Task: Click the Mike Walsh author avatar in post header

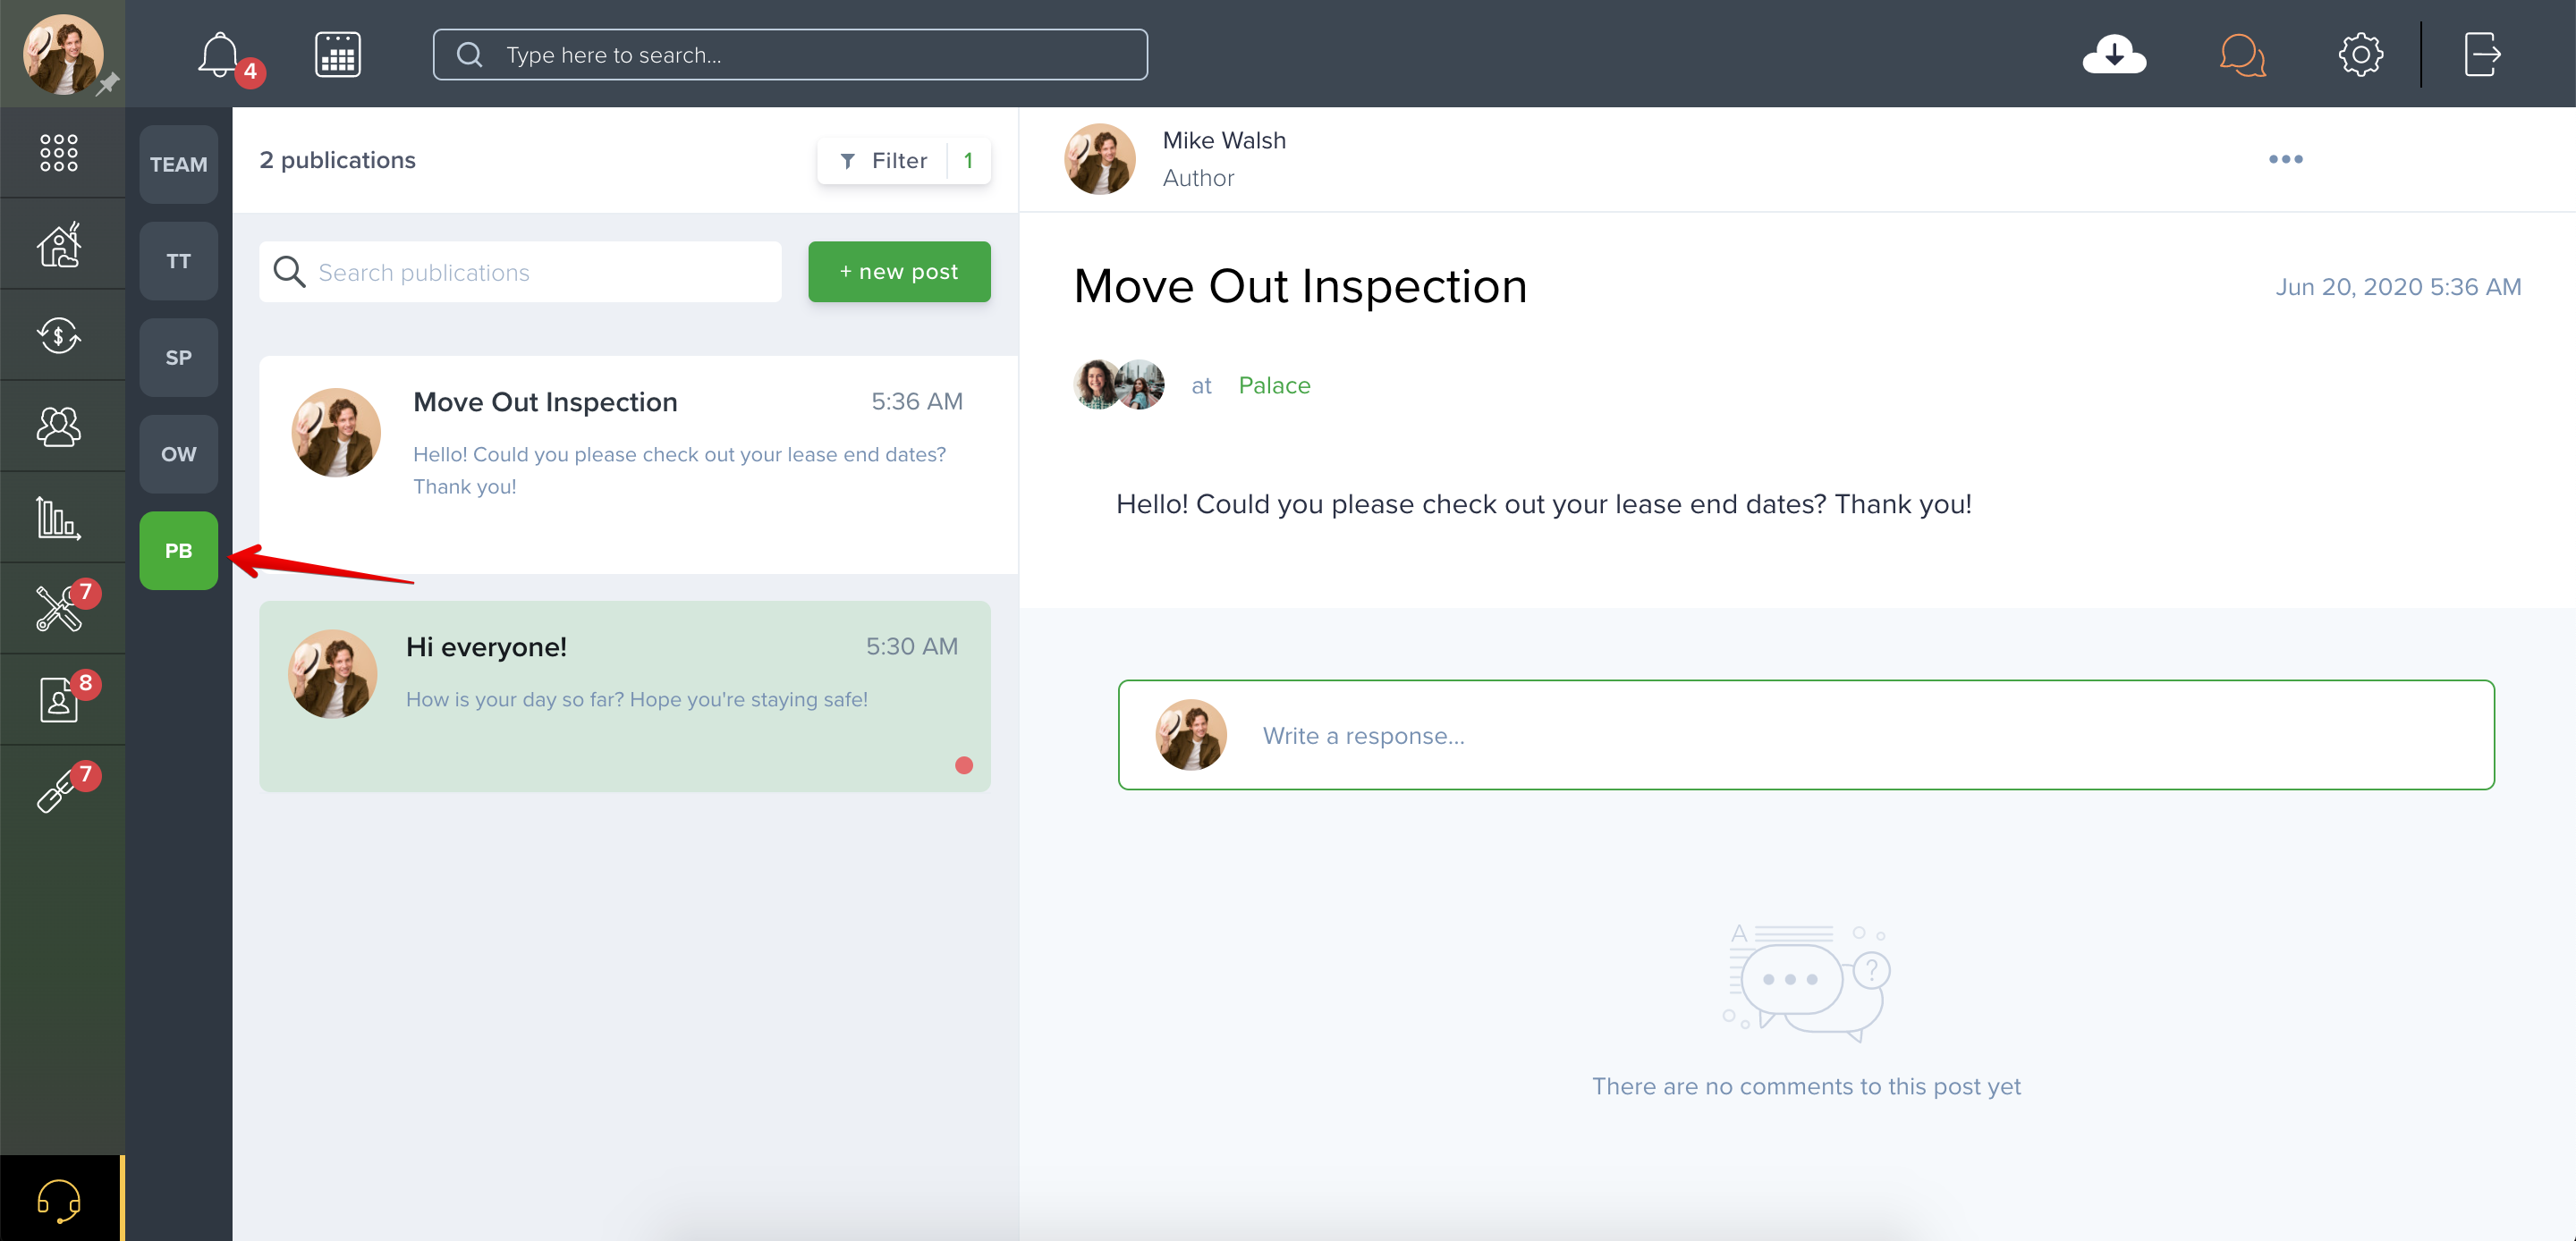Action: click(x=1099, y=159)
